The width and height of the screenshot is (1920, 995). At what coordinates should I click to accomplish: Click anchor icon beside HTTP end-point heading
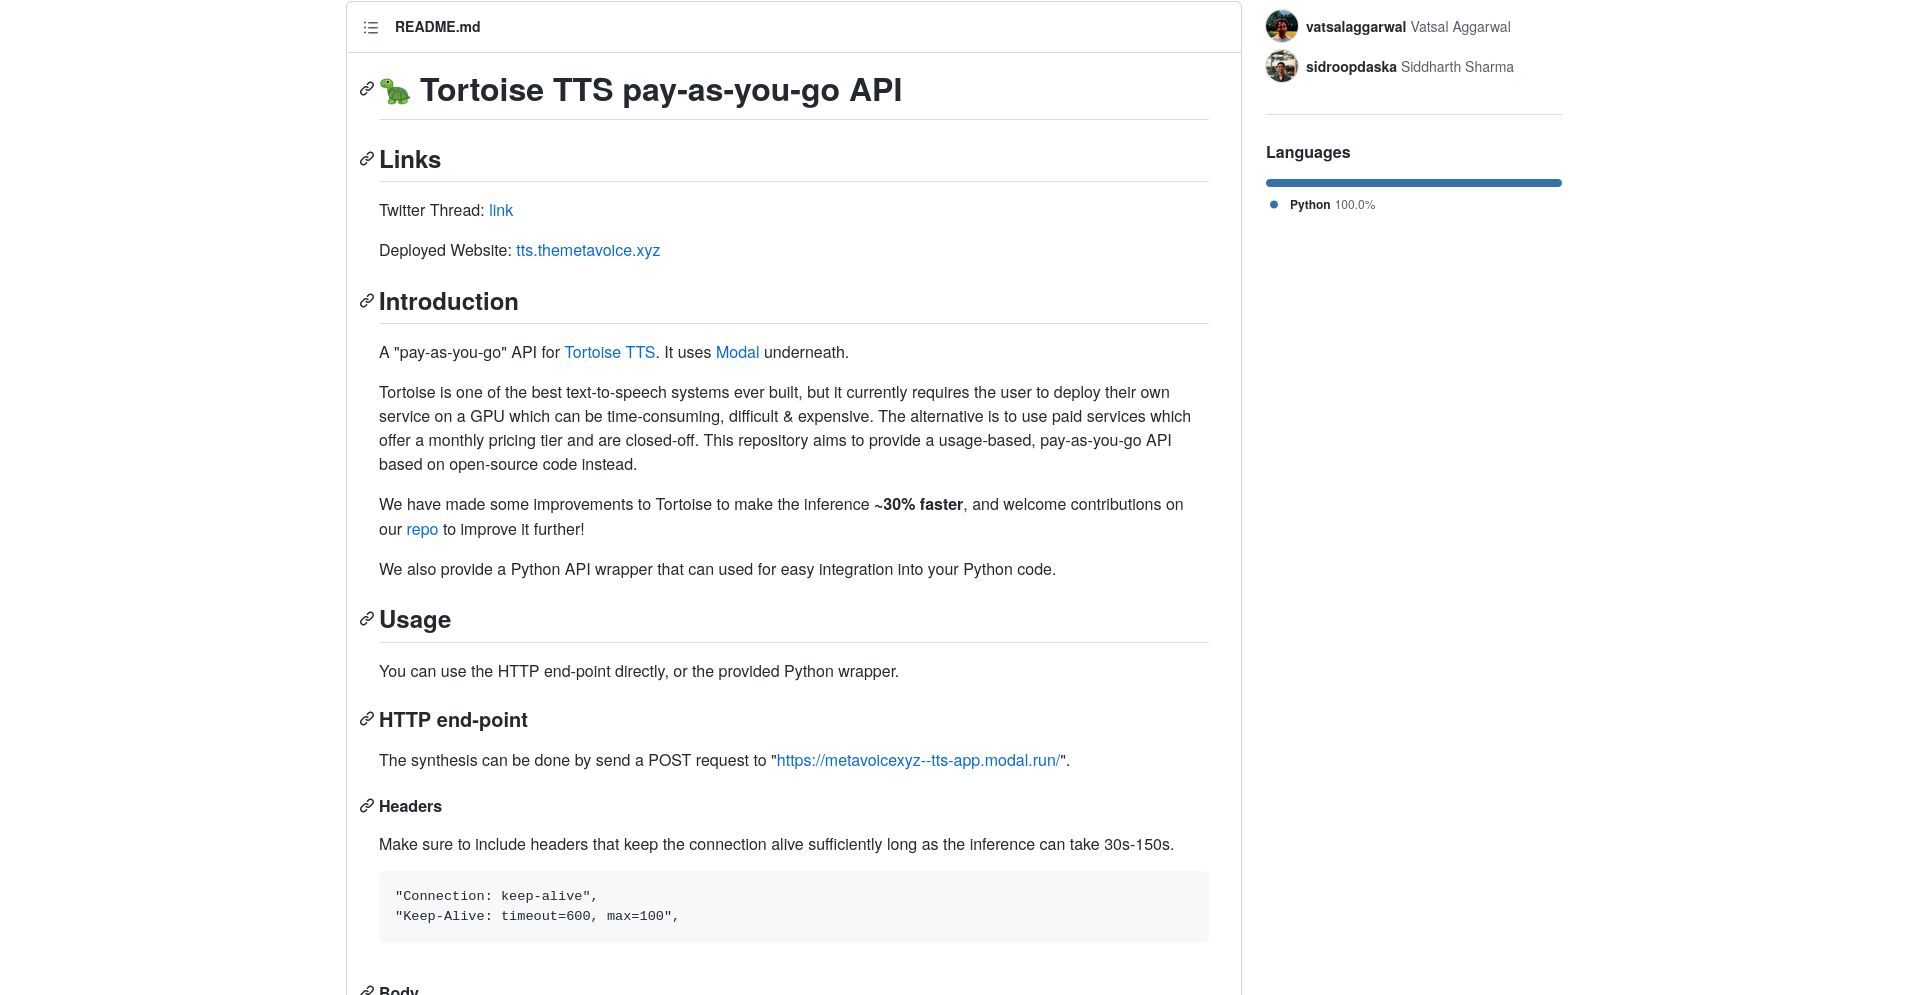(x=367, y=719)
